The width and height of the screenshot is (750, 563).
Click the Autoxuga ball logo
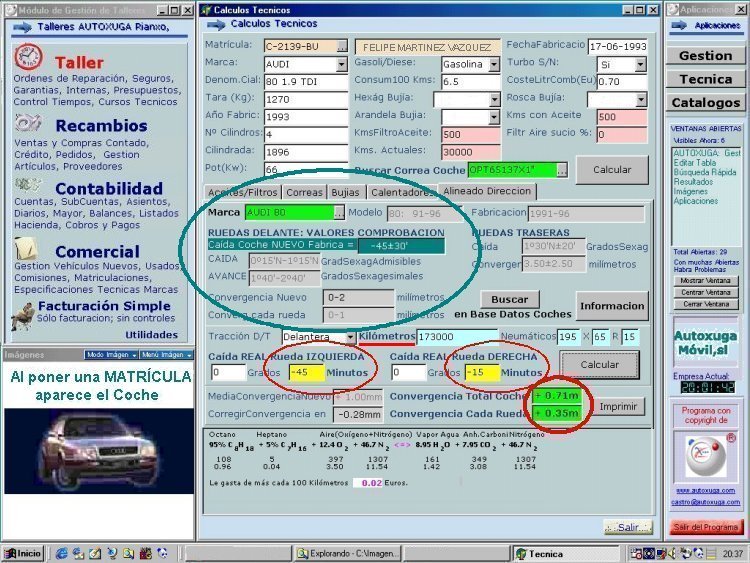pyautogui.click(x=706, y=456)
